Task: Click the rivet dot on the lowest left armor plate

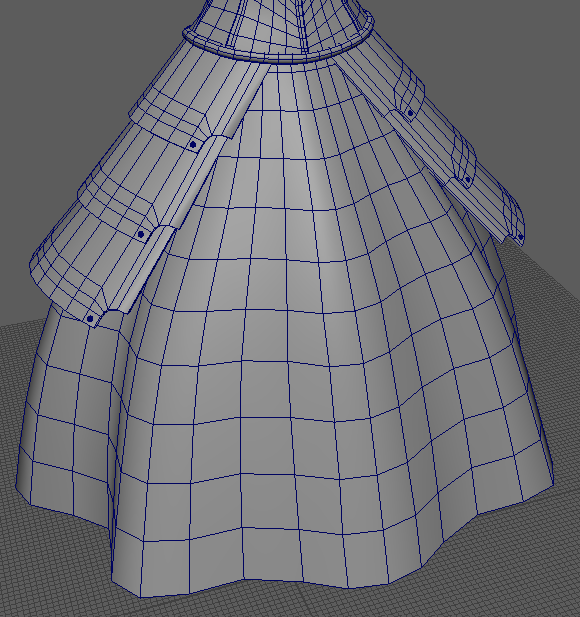Action: (x=90, y=319)
